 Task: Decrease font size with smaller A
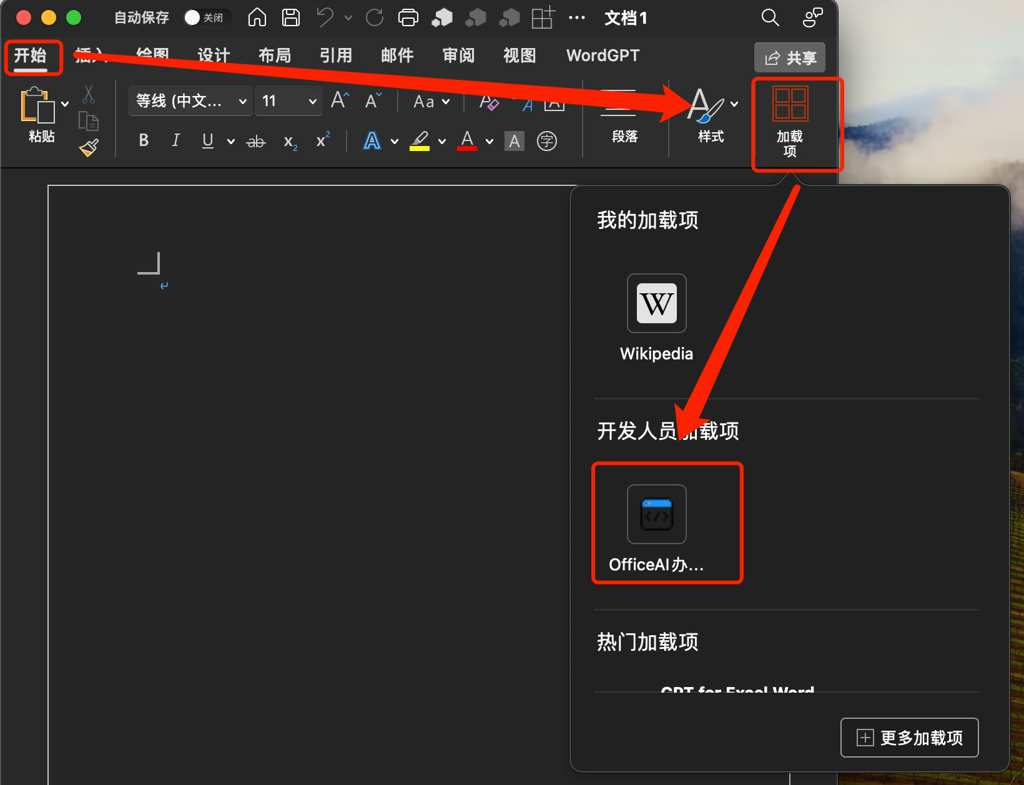[x=374, y=101]
